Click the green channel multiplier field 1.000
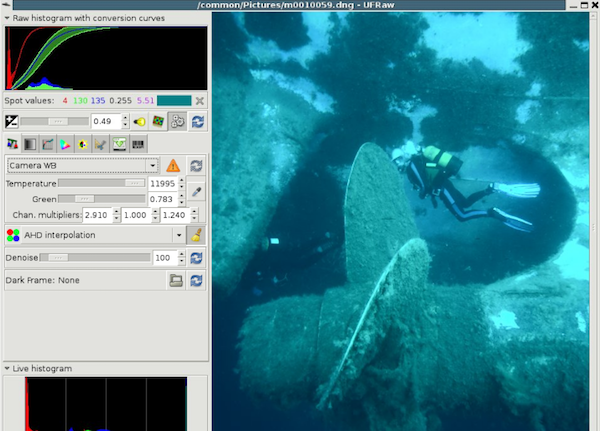The height and width of the screenshot is (431, 600). (x=136, y=215)
